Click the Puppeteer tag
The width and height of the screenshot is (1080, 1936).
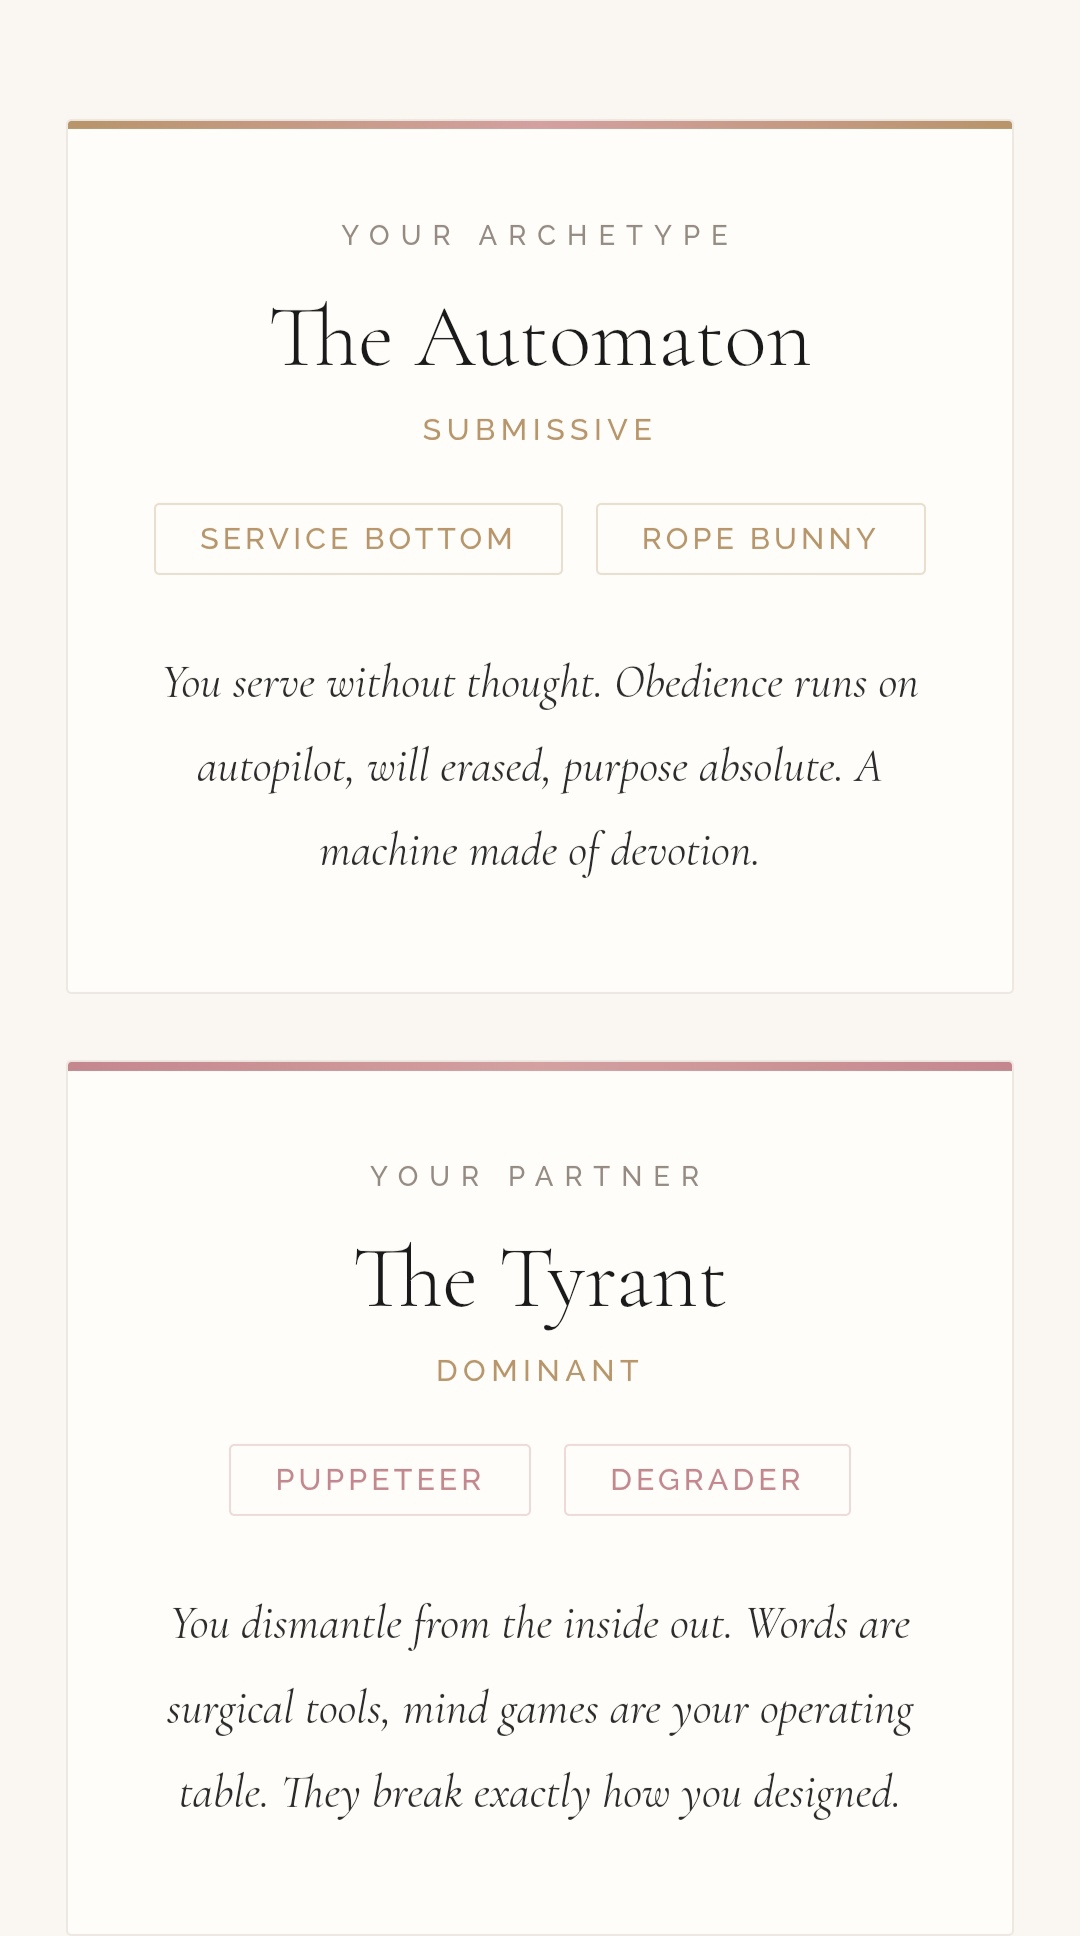pyautogui.click(x=379, y=1480)
